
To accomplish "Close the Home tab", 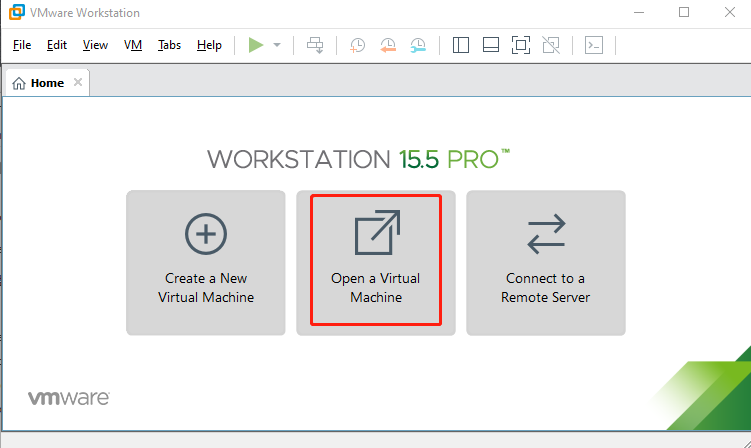I will [78, 82].
